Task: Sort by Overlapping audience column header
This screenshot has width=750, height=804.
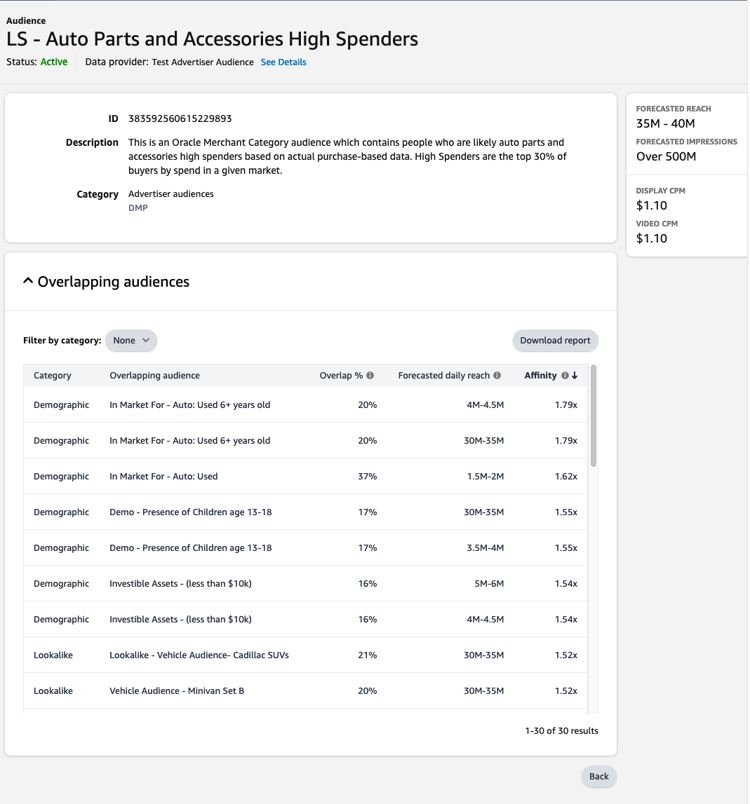Action: (154, 376)
